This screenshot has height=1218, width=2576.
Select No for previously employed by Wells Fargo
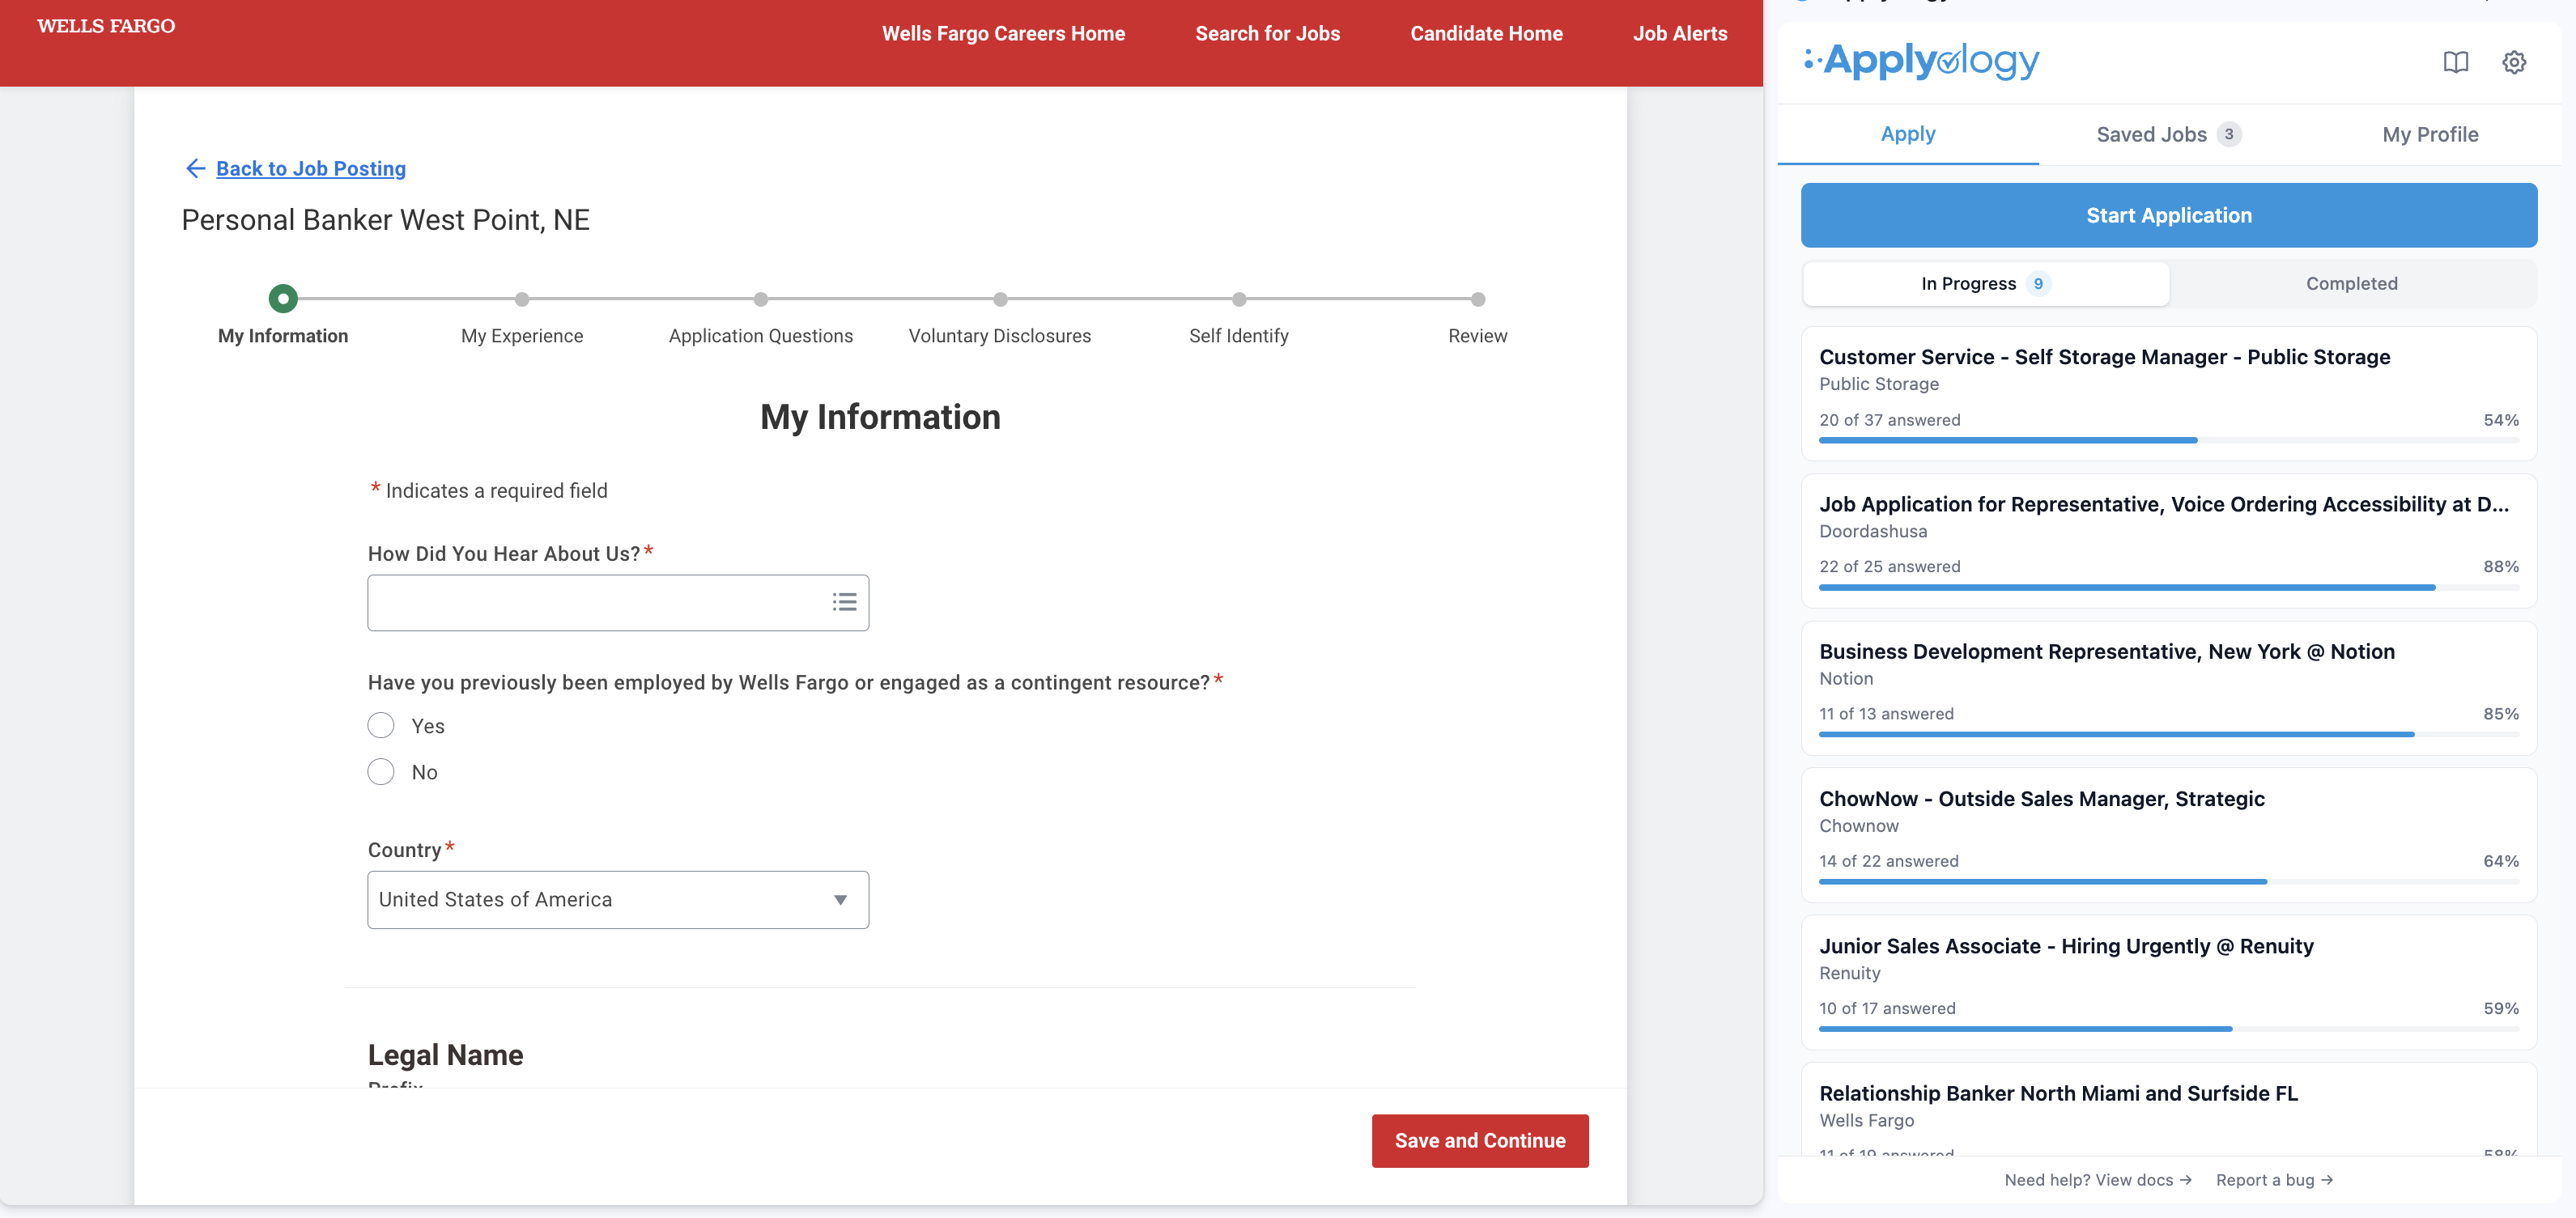point(381,772)
